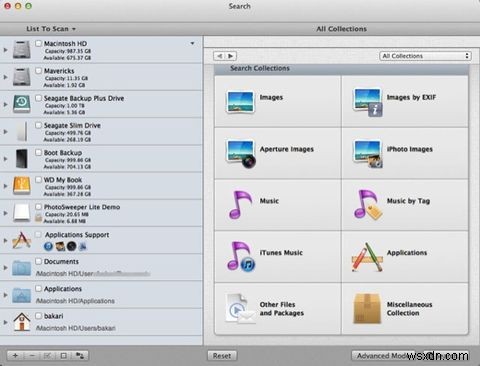Check the Documents checkbox
This screenshot has height=366, width=480.
pyautogui.click(x=39, y=261)
